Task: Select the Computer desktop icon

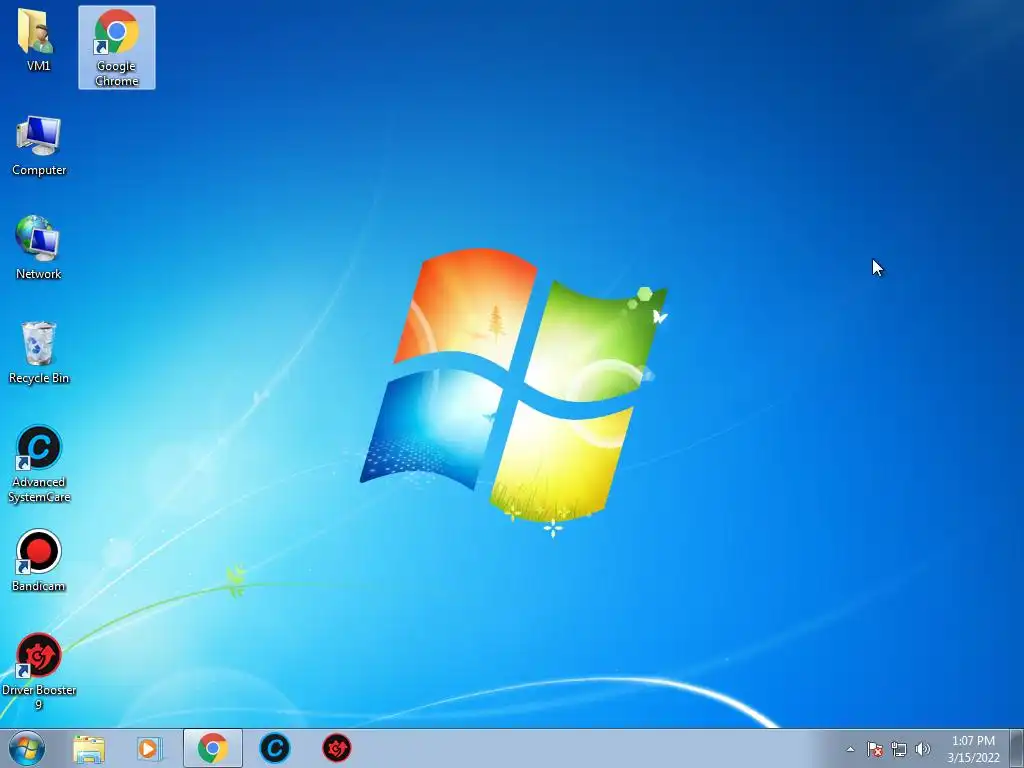Action: pos(39,146)
